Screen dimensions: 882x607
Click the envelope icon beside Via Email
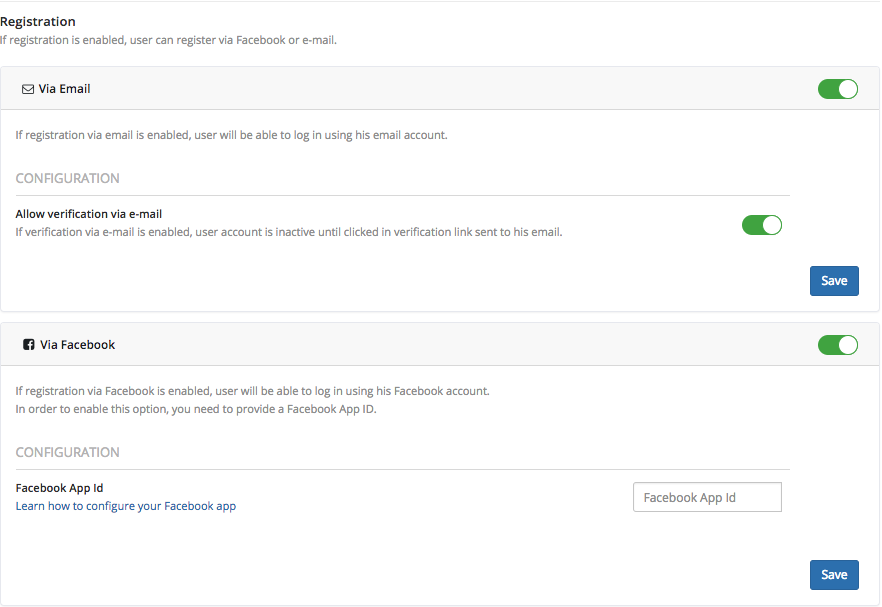click(28, 89)
